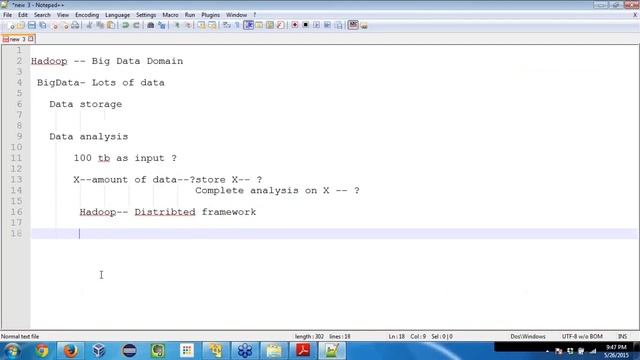Open the Language menu
Image resolution: width=640 pixels, height=360 pixels.
(x=117, y=15)
